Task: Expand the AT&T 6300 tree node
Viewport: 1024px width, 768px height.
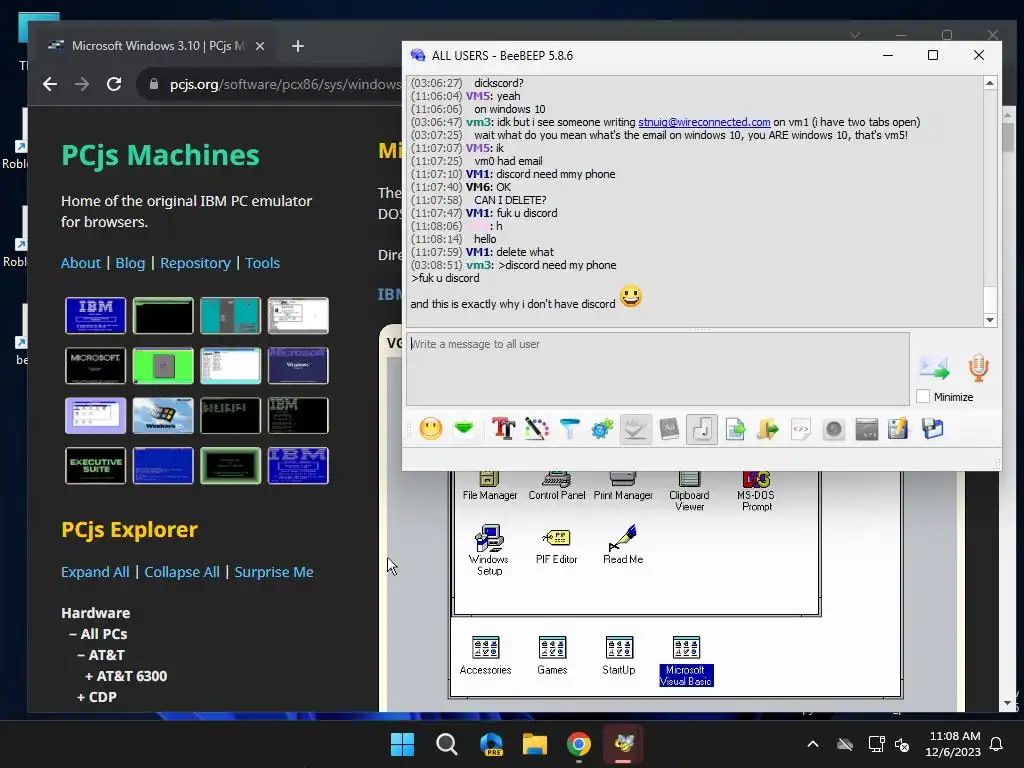Action: (126, 676)
